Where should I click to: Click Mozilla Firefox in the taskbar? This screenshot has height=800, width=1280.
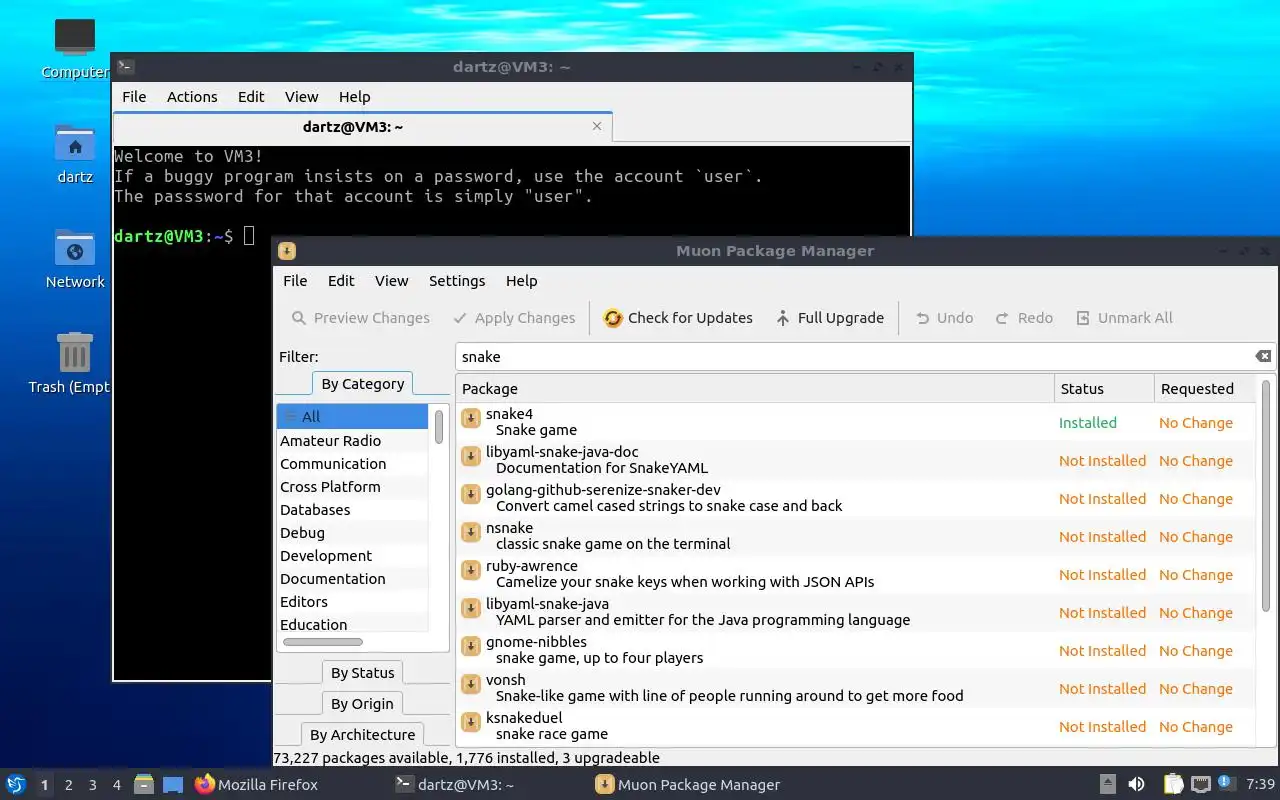(x=257, y=785)
